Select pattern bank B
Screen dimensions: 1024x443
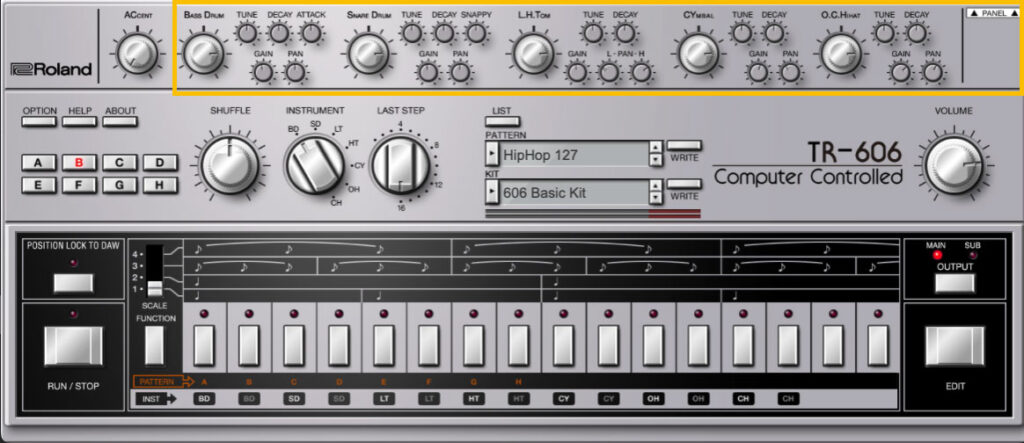[80, 163]
